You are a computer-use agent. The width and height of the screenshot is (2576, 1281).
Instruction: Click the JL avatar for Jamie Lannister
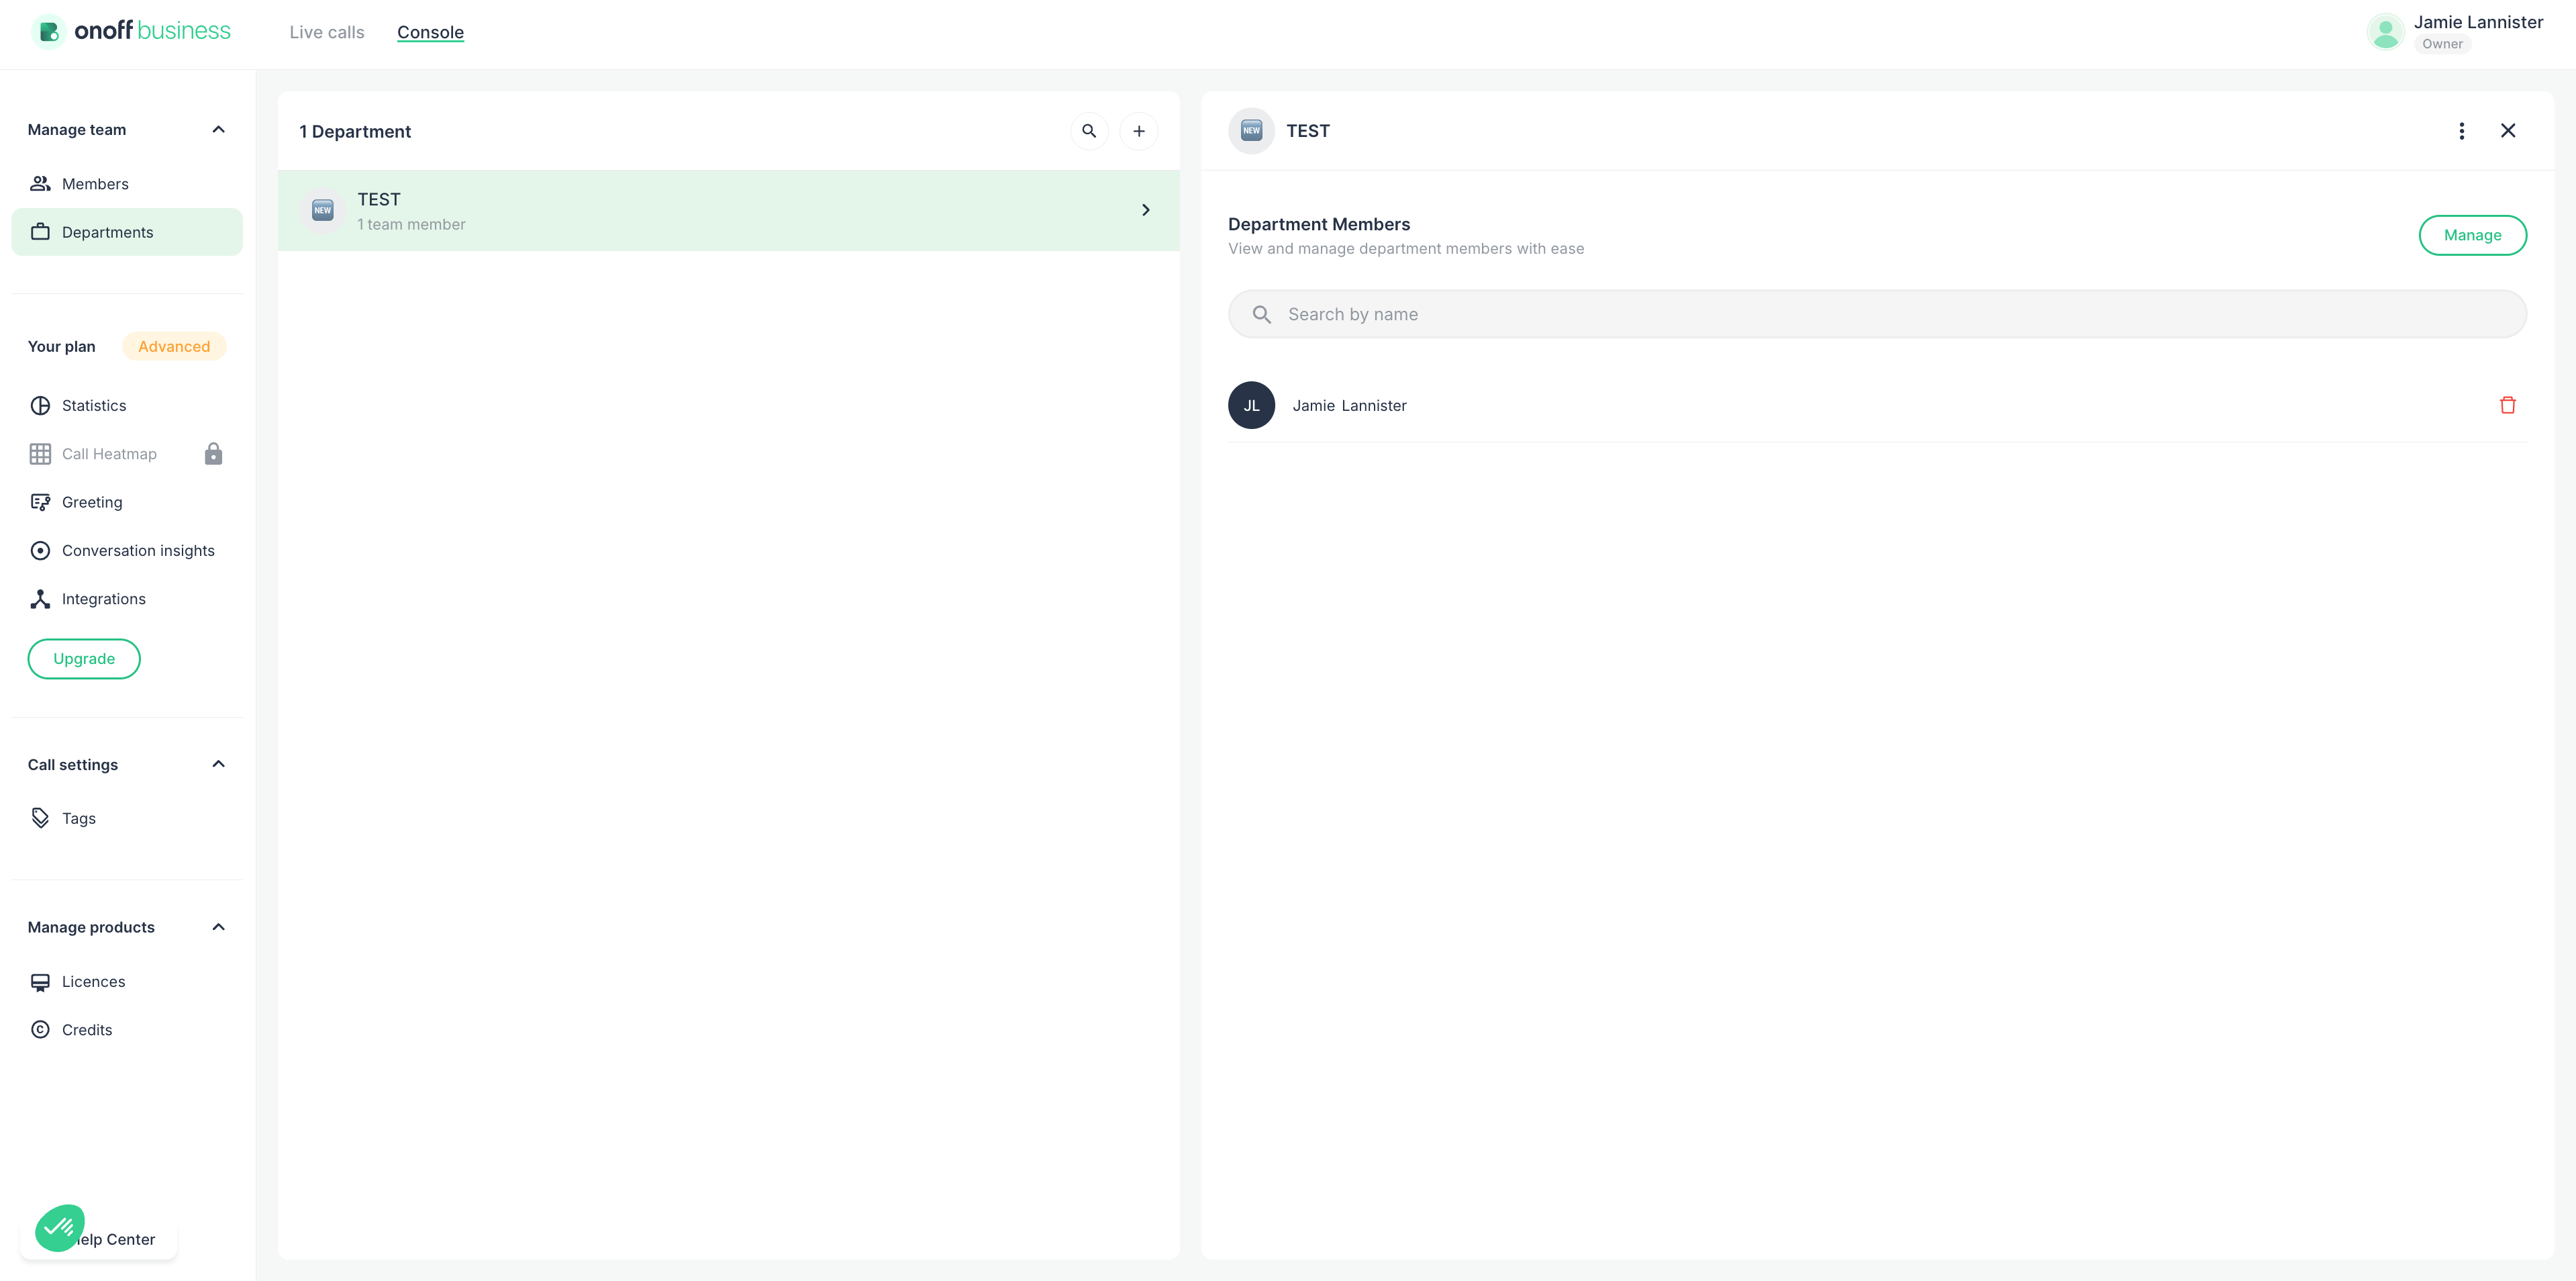point(1251,405)
